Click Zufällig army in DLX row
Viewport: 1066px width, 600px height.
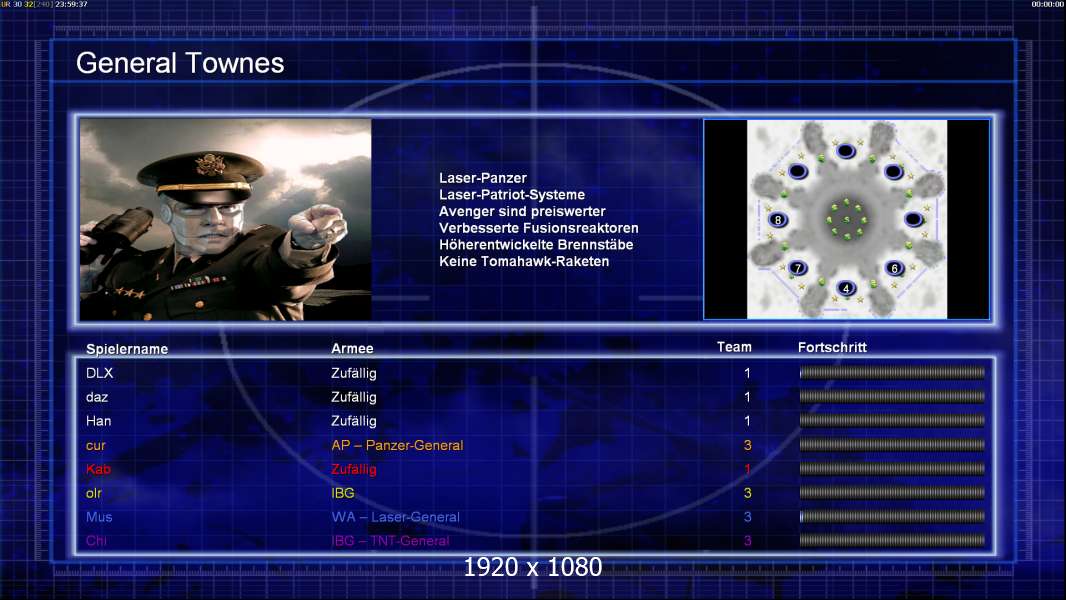click(x=354, y=373)
